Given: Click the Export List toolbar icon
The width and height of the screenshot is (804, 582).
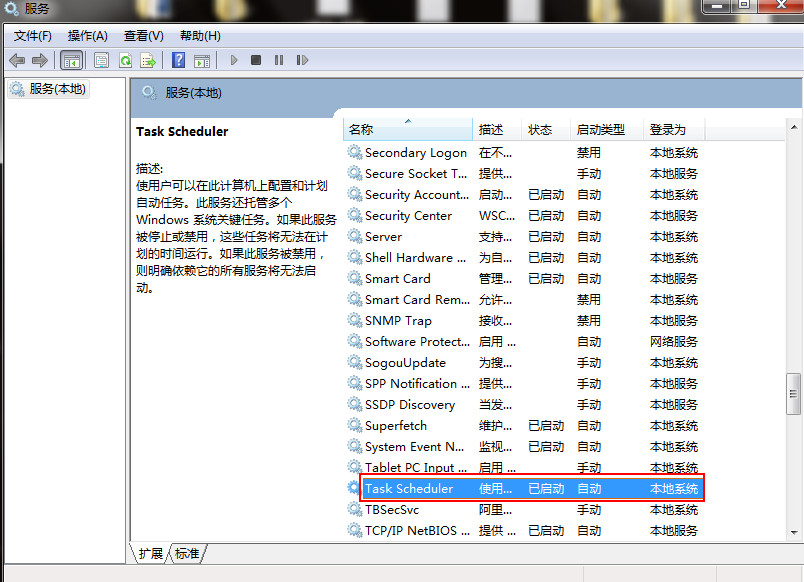Looking at the screenshot, I should point(148,61).
